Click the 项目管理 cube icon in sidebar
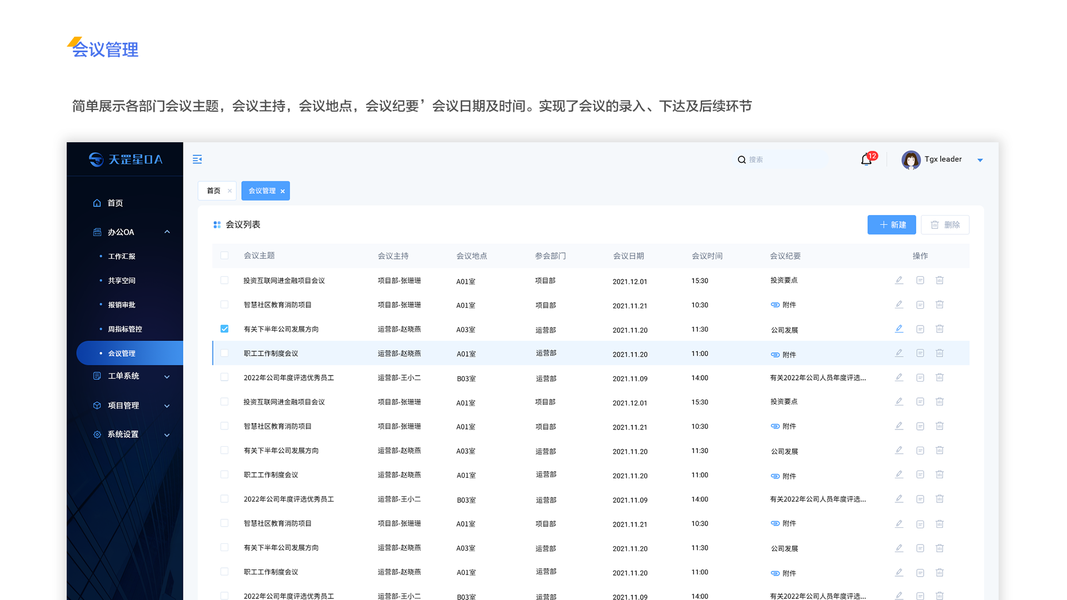 click(97, 405)
